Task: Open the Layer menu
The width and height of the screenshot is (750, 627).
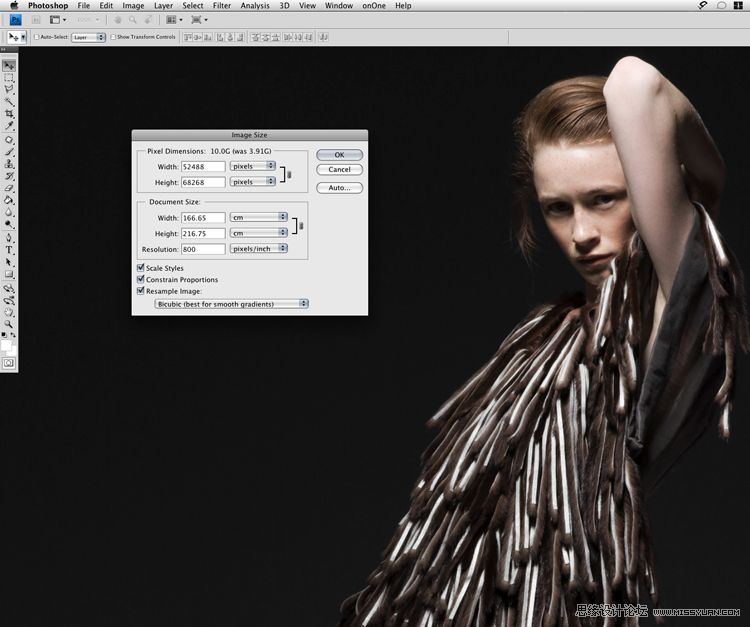Action: 163,6
